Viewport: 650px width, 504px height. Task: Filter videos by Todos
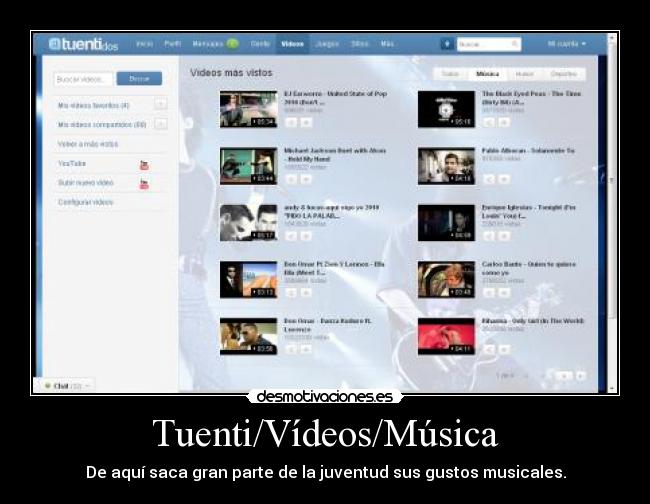point(450,74)
